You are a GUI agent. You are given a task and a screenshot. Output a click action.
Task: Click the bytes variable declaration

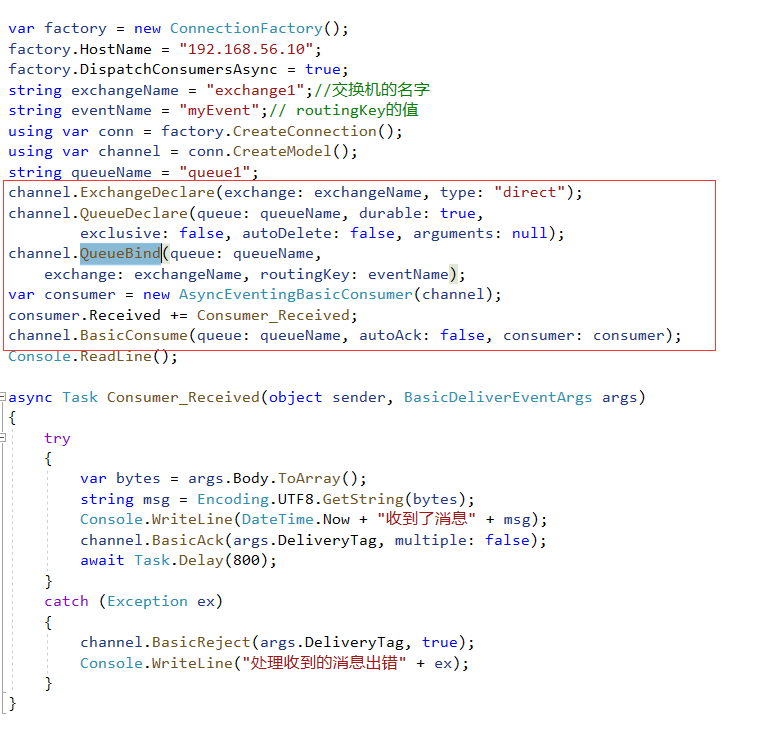138,478
